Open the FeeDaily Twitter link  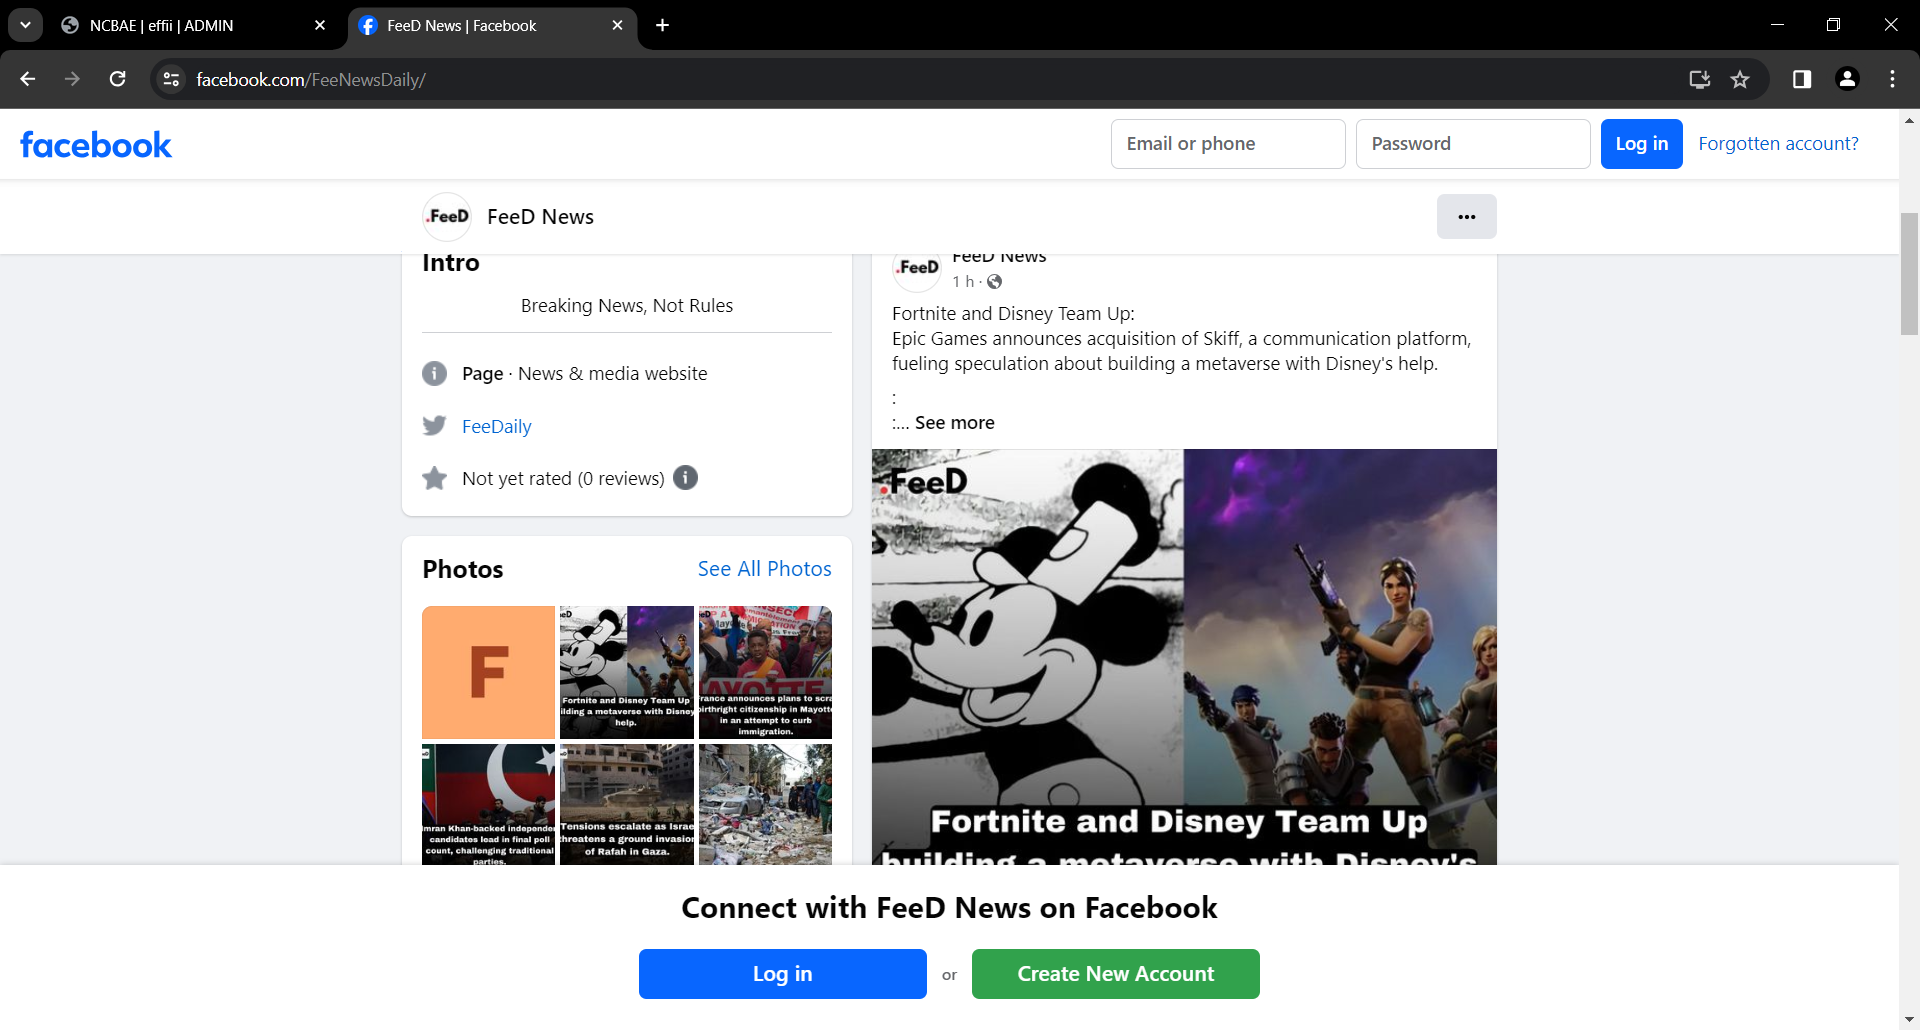(496, 426)
